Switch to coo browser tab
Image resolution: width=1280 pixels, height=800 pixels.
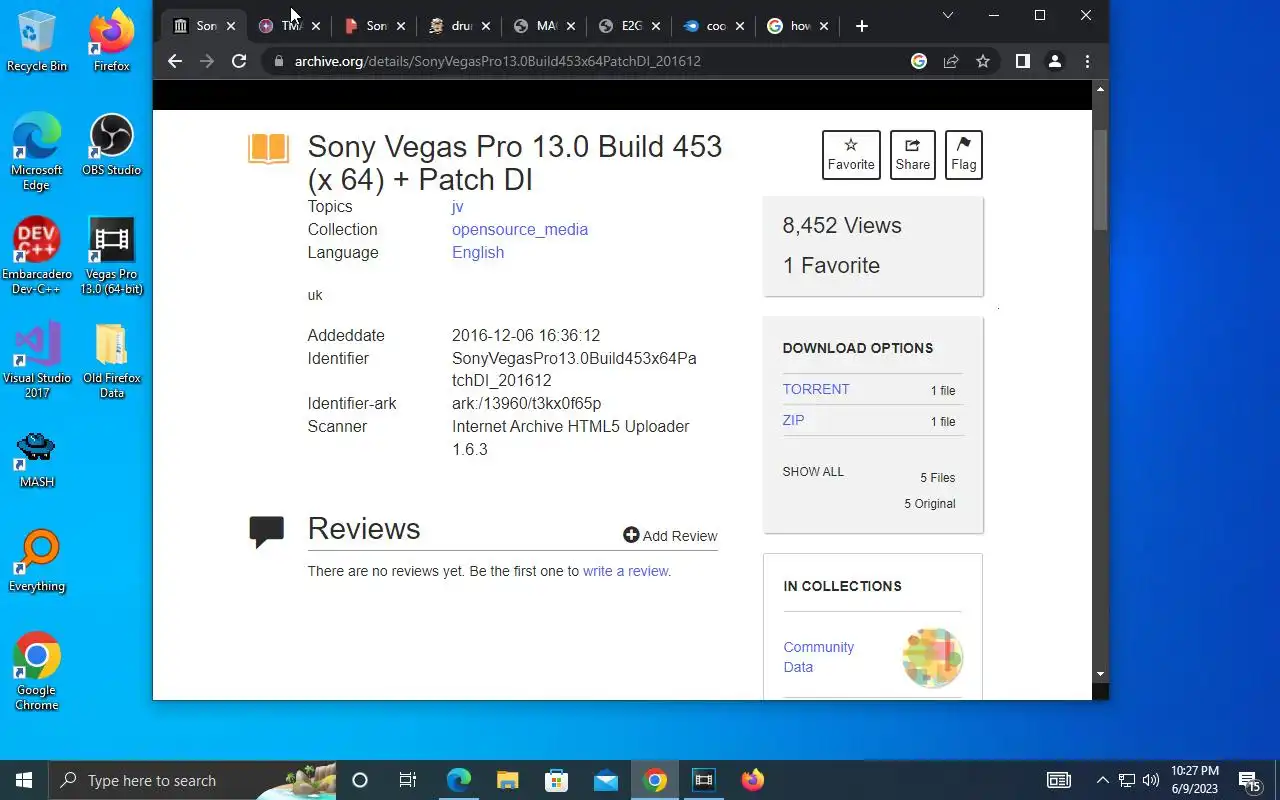[715, 26]
